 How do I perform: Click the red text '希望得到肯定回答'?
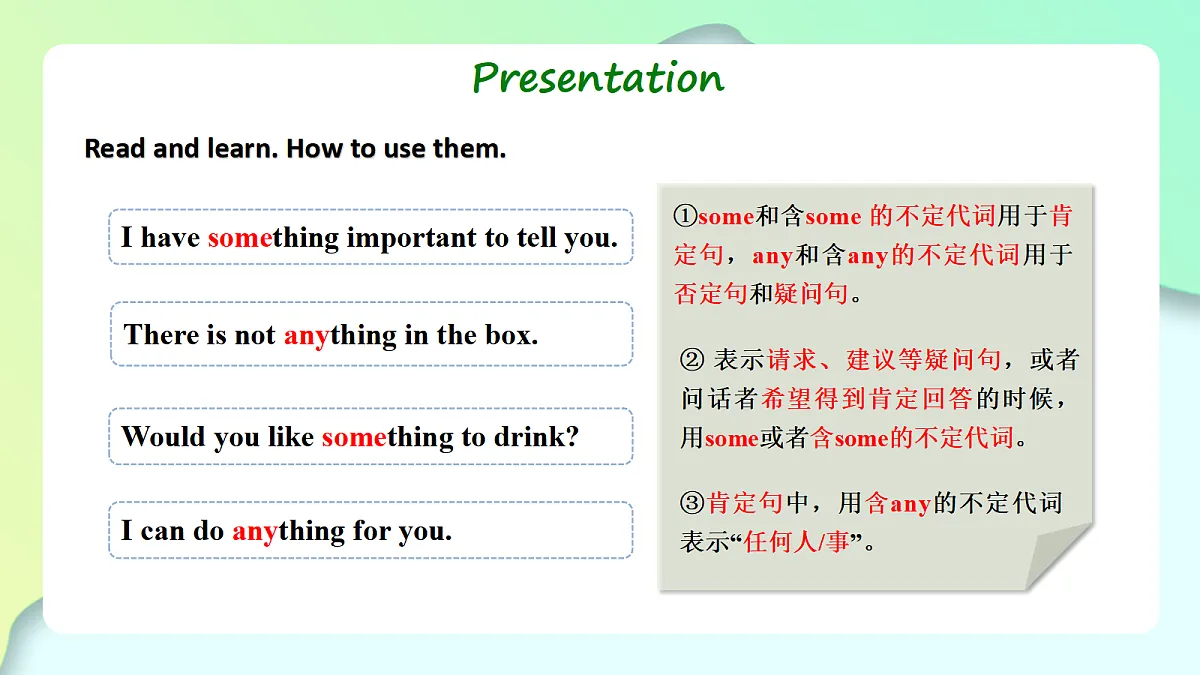point(867,399)
